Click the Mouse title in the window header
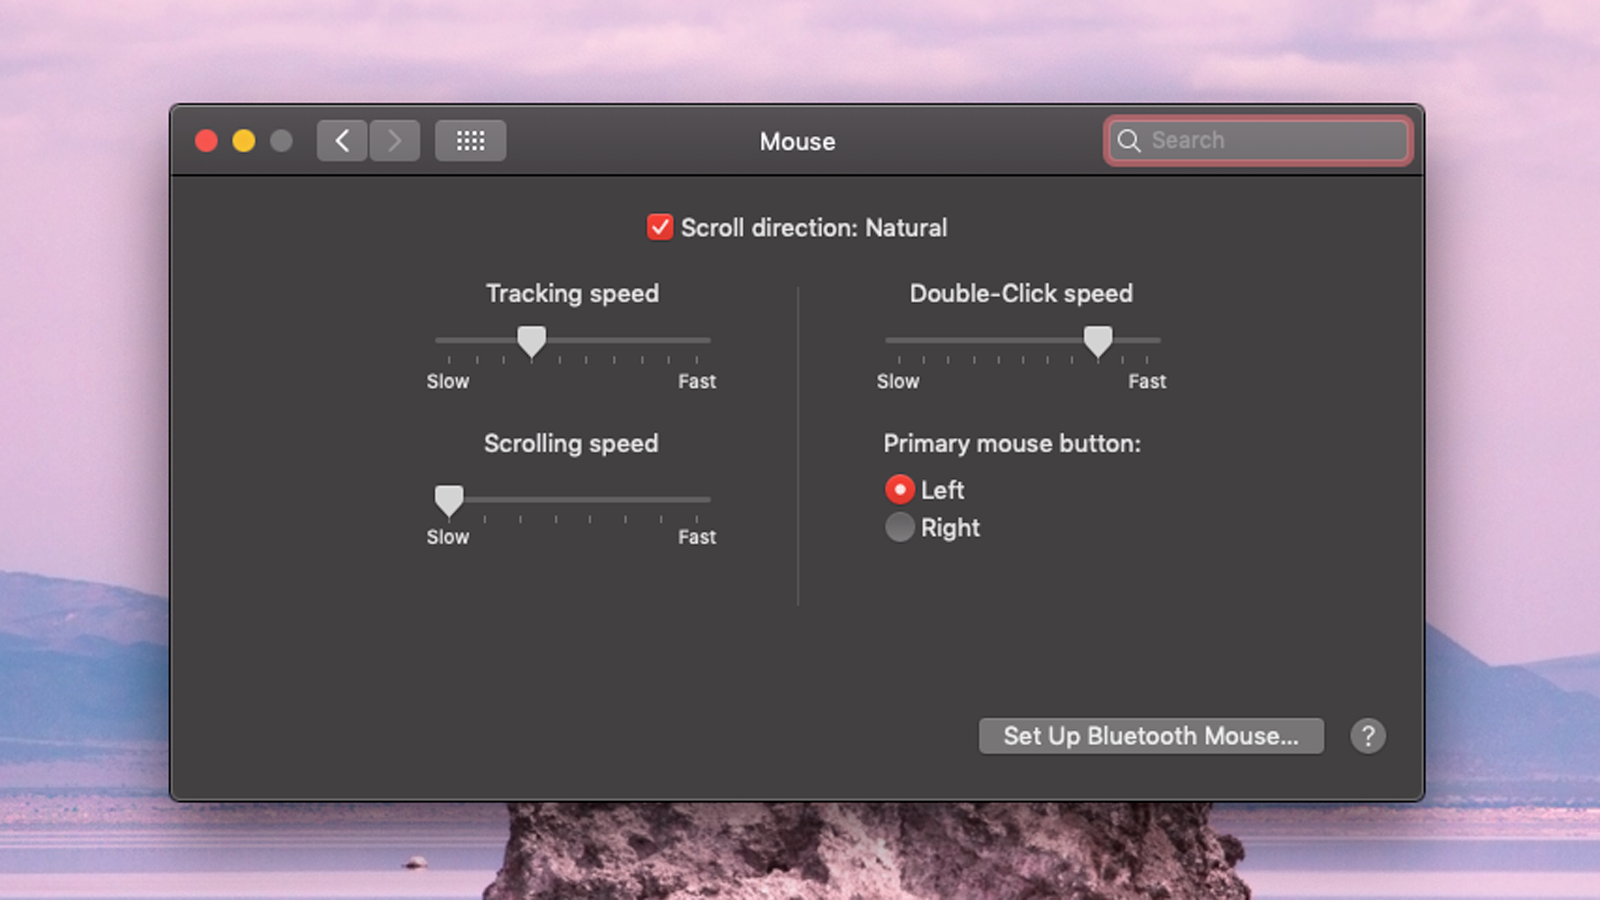Image resolution: width=1600 pixels, height=900 pixels. [x=797, y=141]
